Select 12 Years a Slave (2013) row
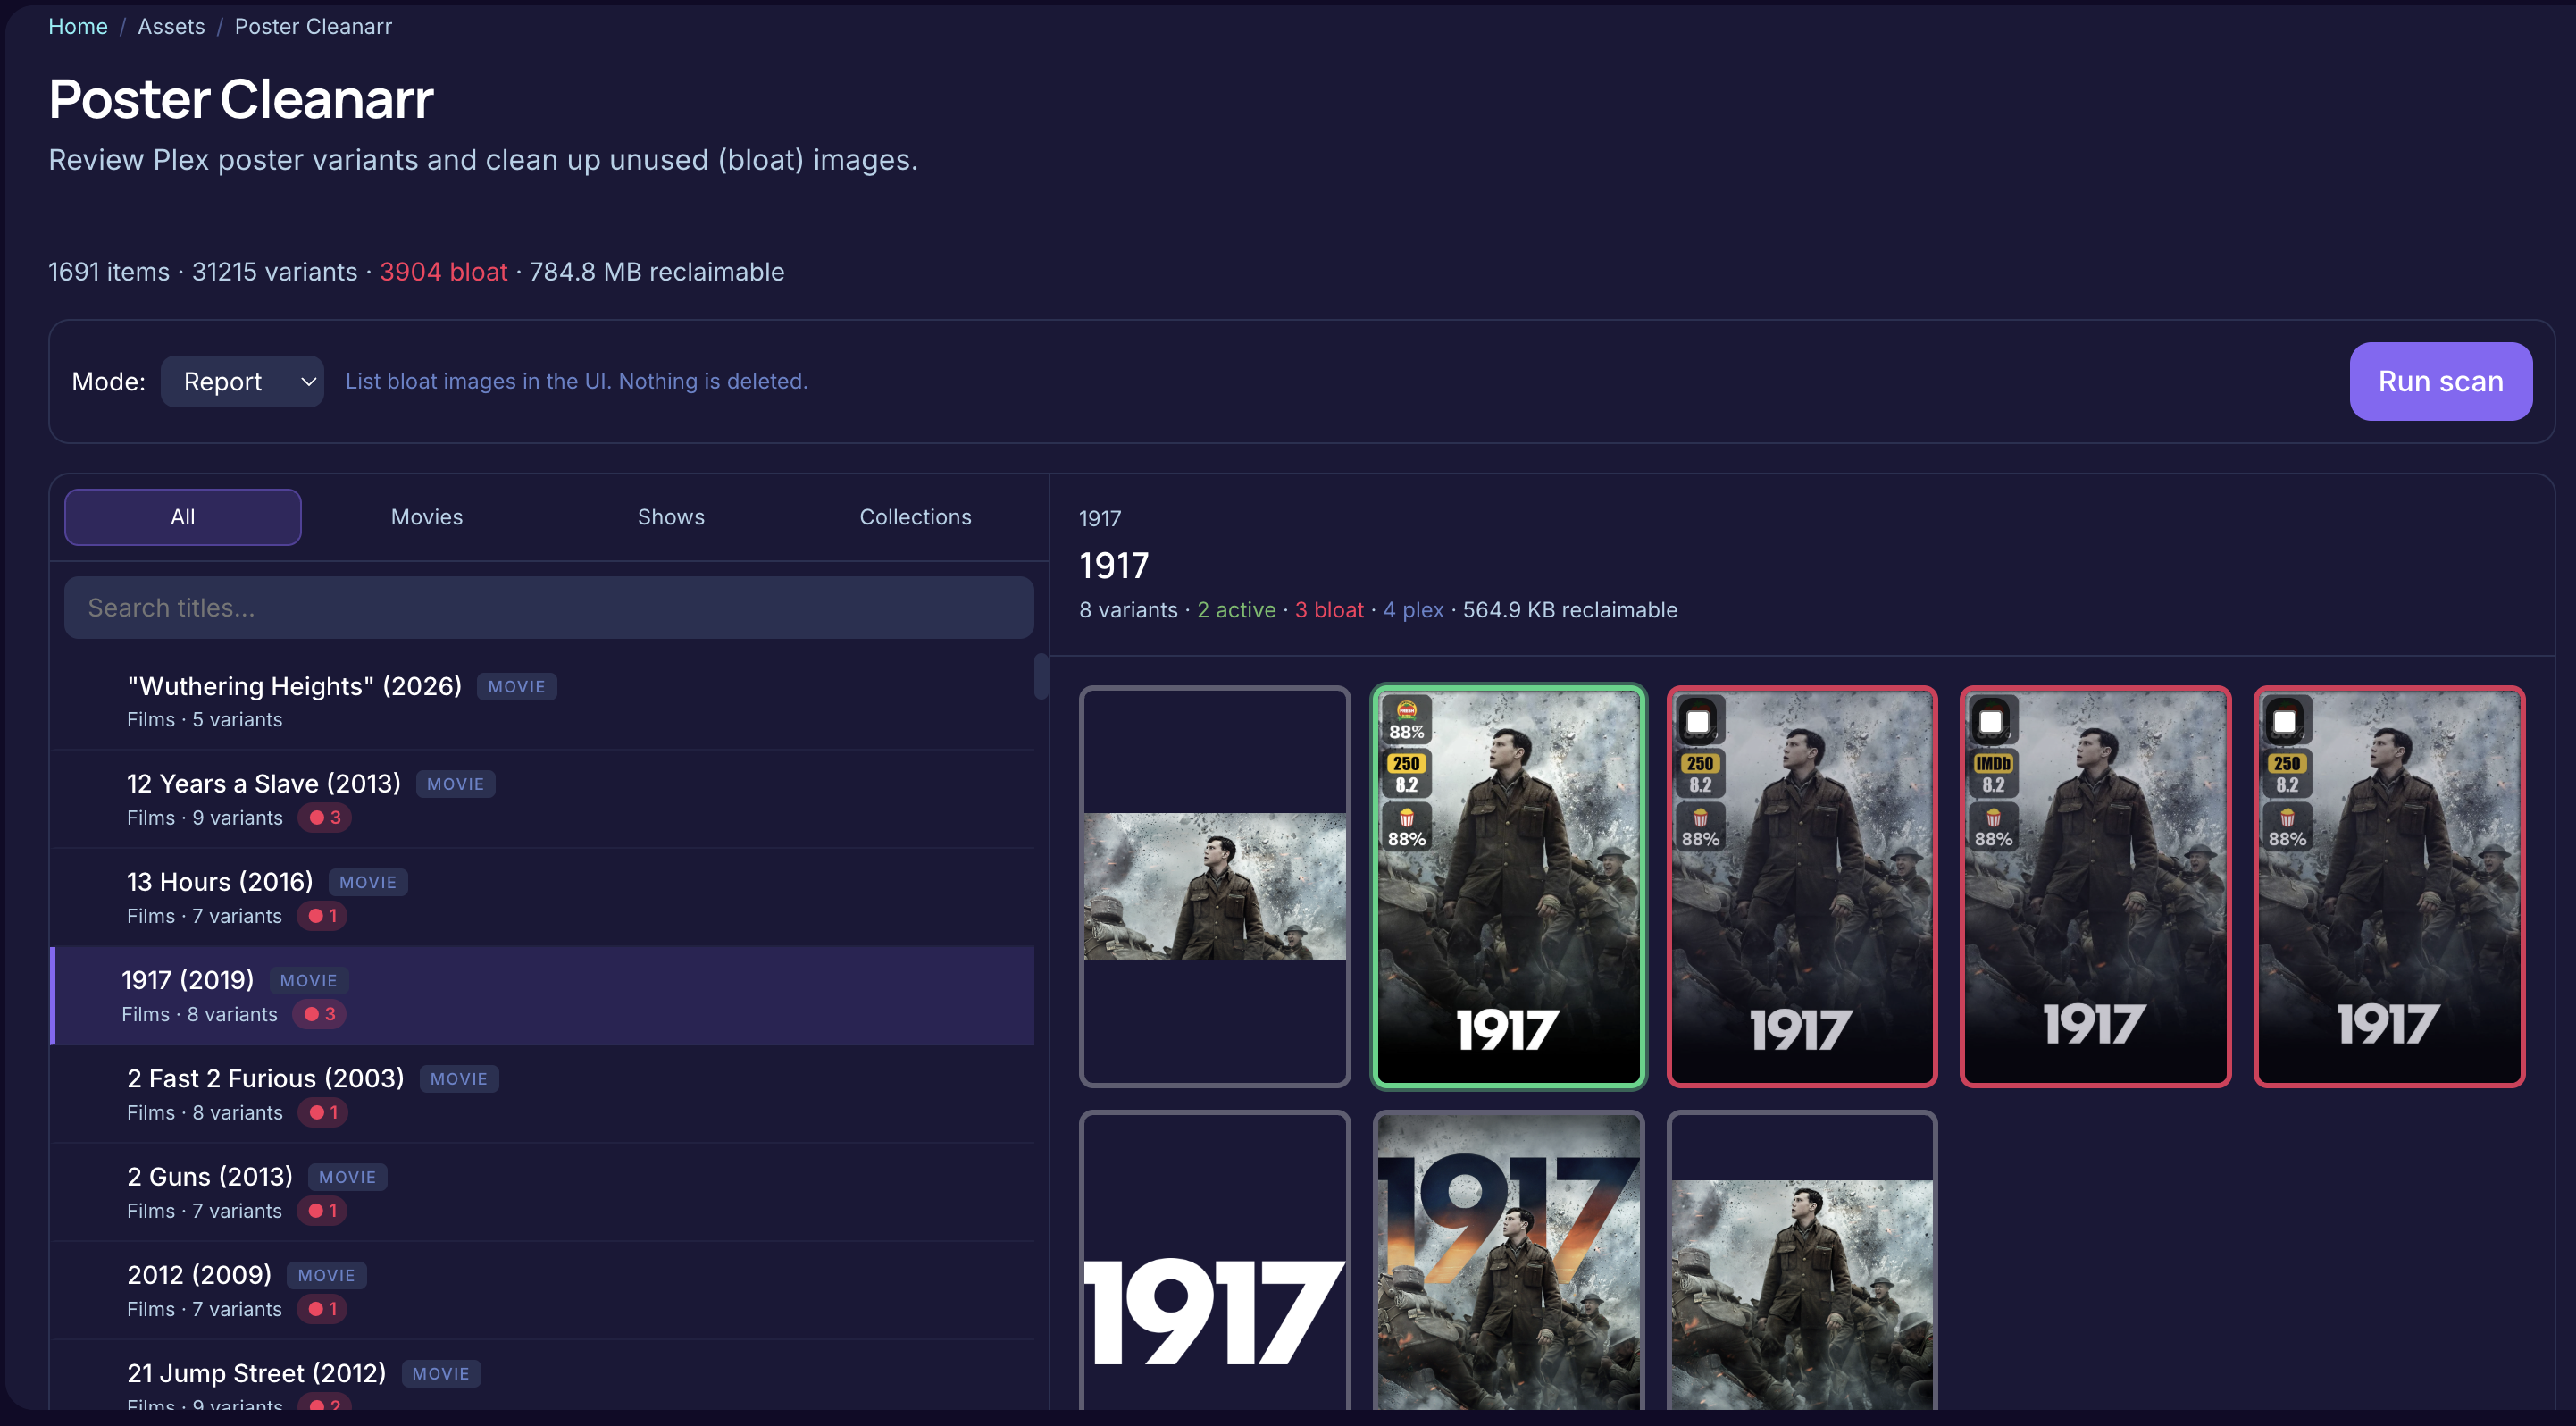The height and width of the screenshot is (1426, 2576). point(543,799)
